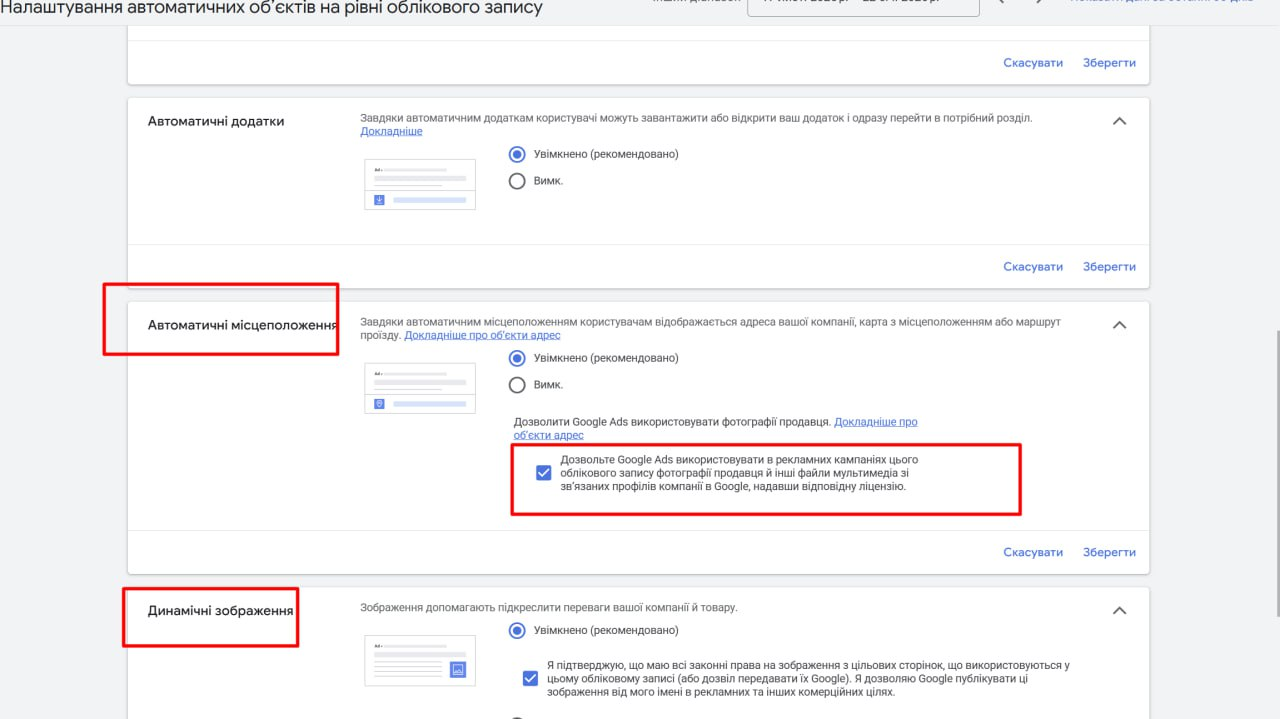Select Увімкнено for Динамічні зображення
Screen dimensions: 1280x719
[517, 630]
